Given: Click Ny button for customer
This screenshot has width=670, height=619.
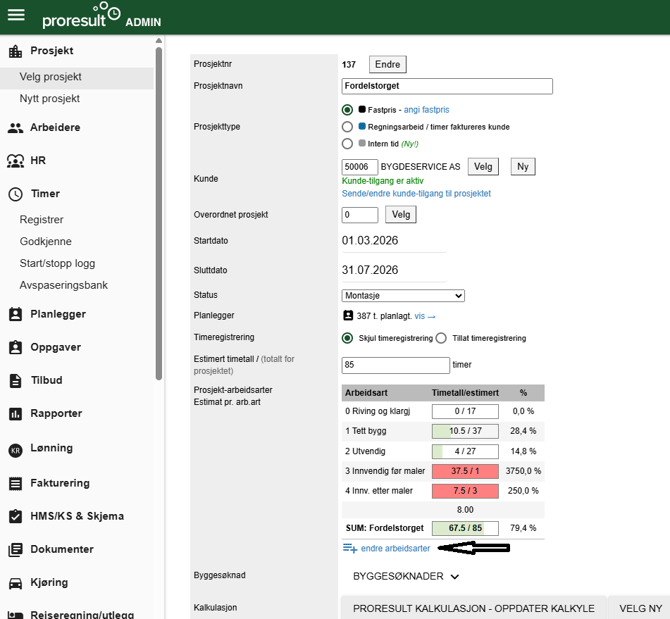Looking at the screenshot, I should pos(523,167).
